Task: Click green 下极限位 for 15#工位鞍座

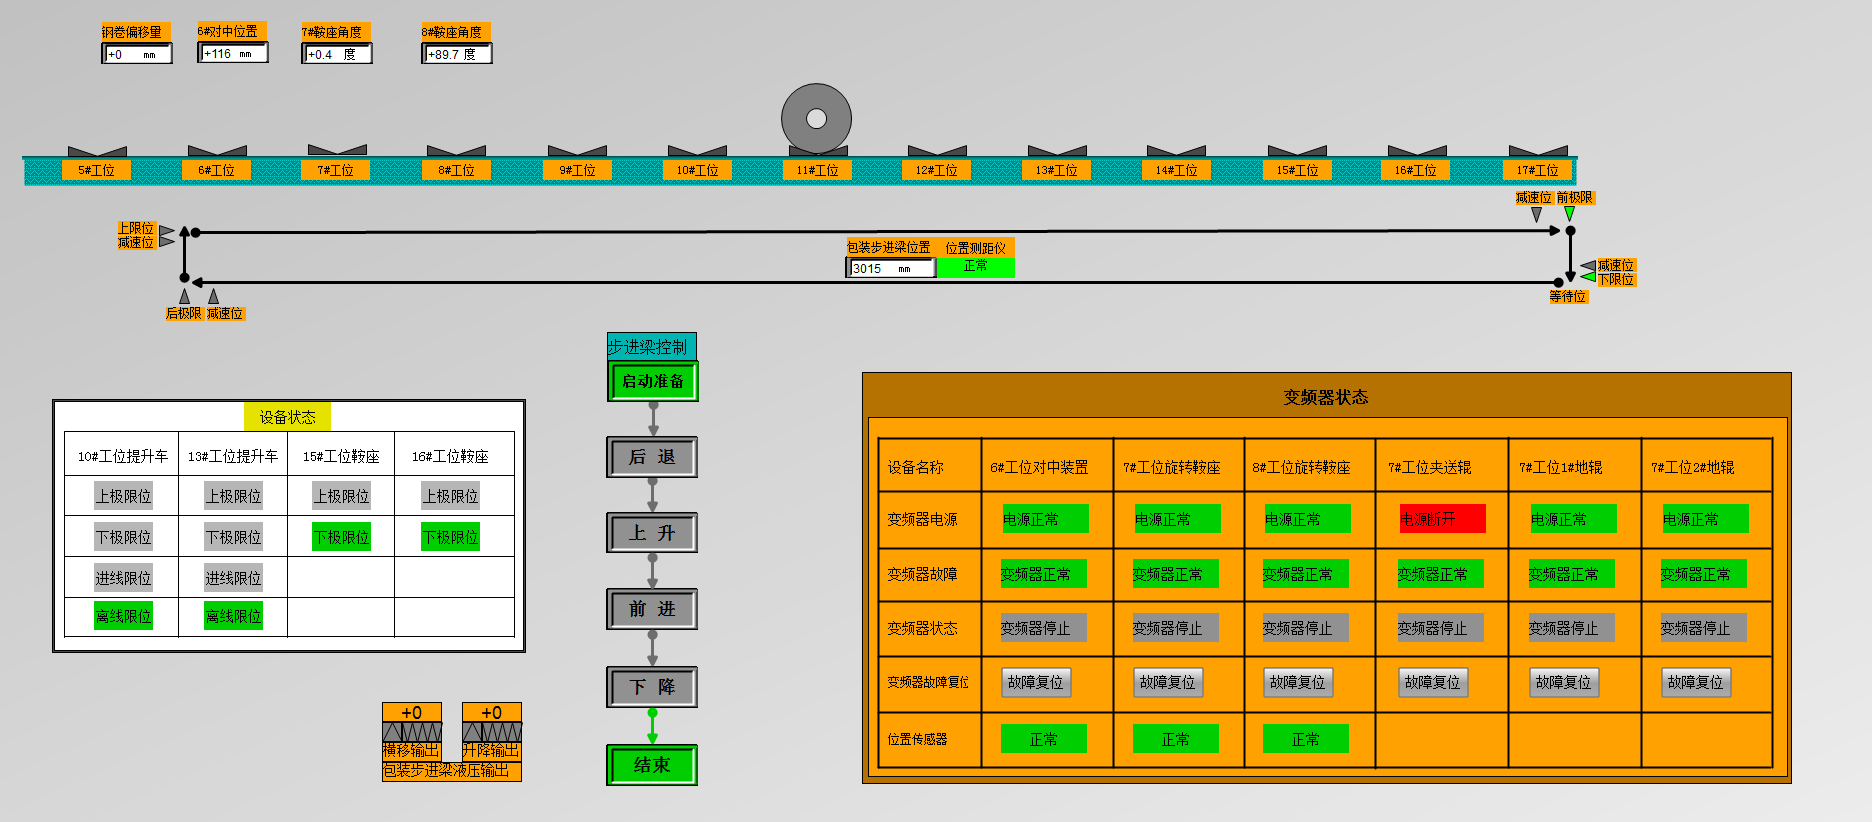Action: point(342,536)
